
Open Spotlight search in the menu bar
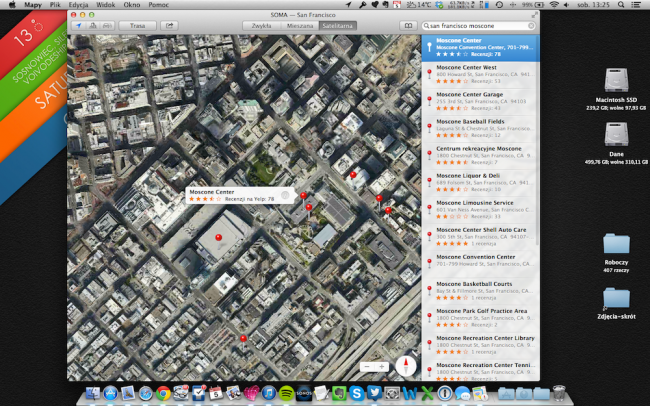[621, 5]
